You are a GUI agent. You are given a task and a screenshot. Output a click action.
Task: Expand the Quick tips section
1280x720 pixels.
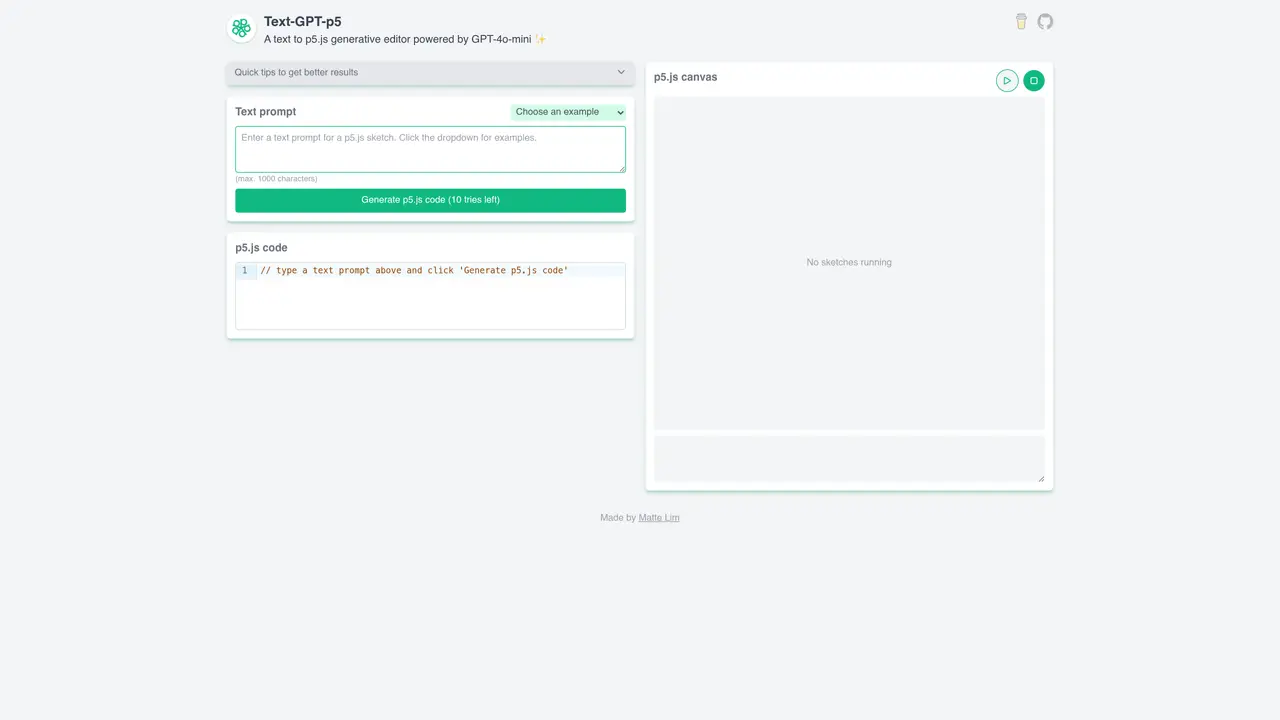[430, 72]
